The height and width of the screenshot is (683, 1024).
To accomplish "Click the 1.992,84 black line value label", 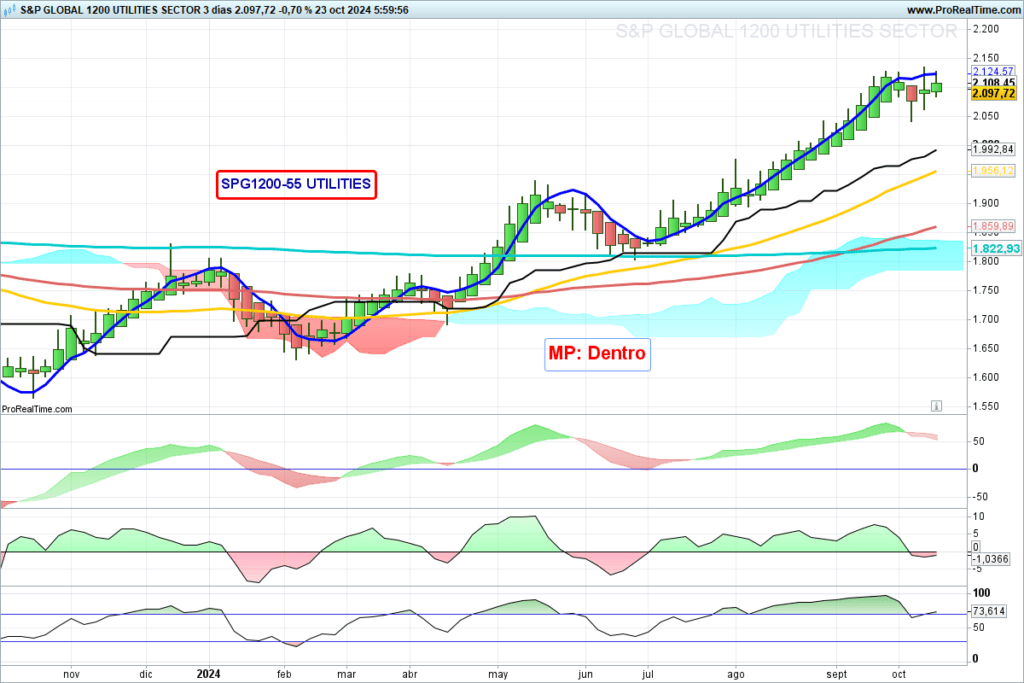I will [x=993, y=149].
